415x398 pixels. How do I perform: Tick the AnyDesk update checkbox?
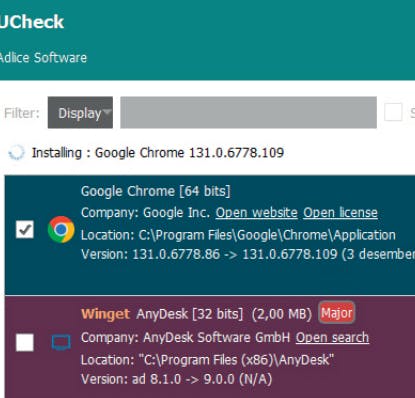(x=25, y=342)
